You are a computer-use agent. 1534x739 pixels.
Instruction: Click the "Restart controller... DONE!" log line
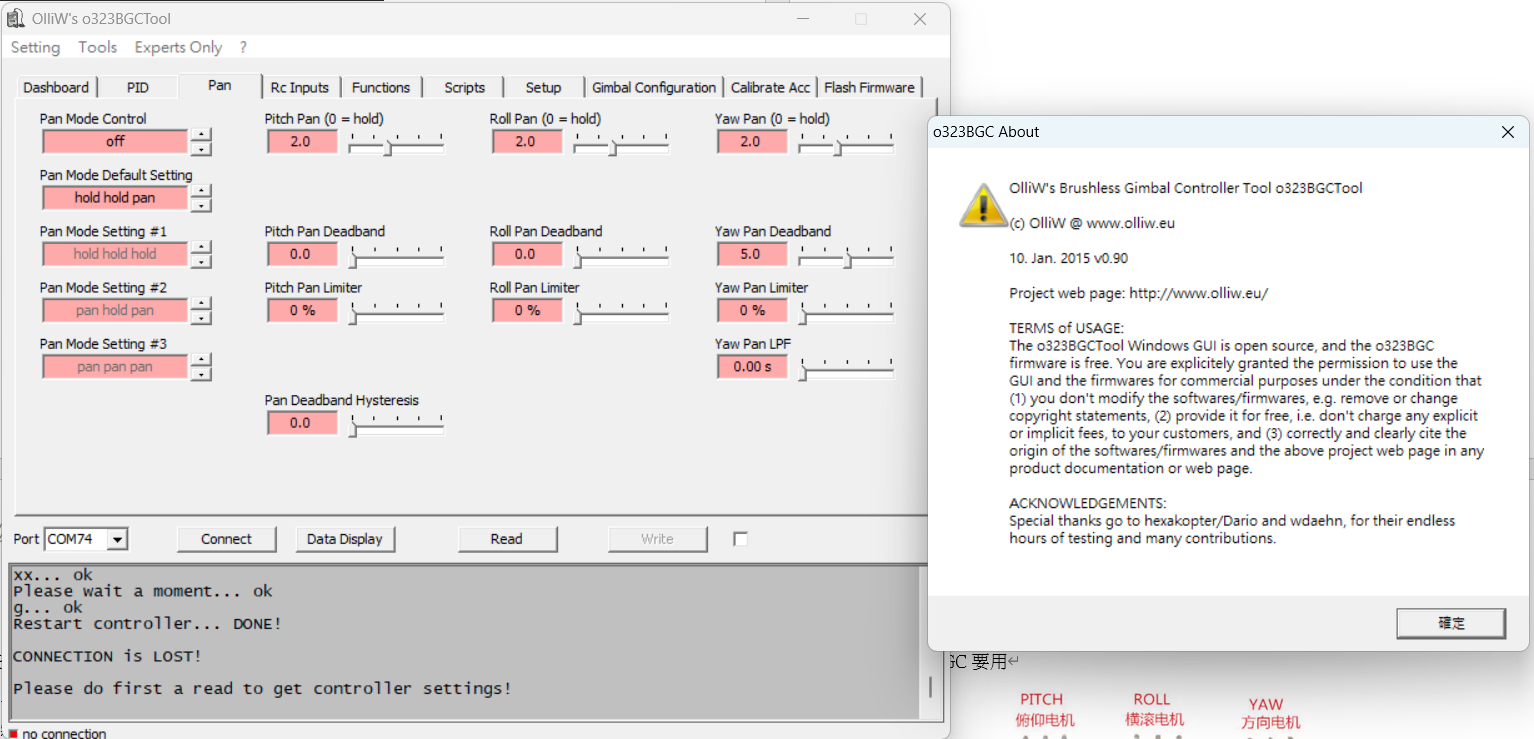coord(147,624)
